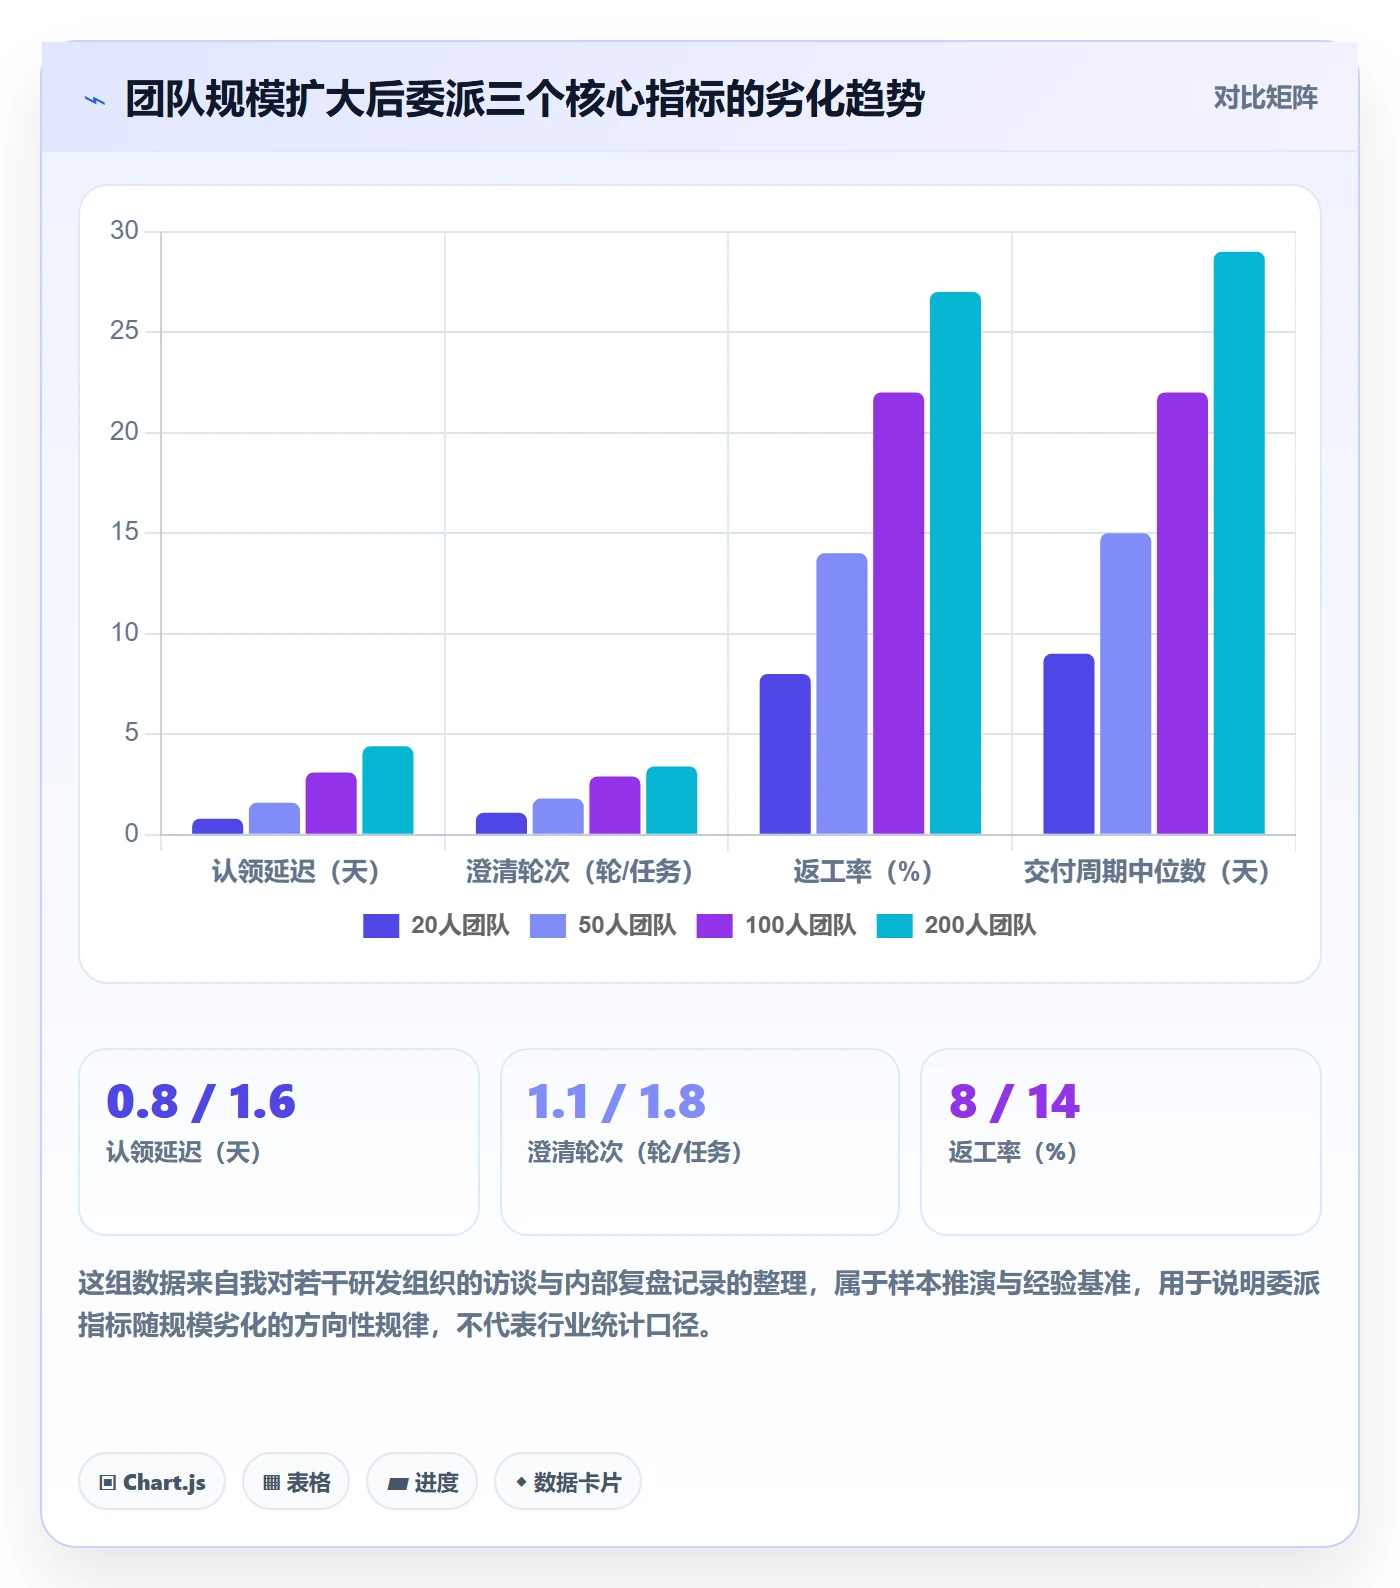1400x1588 pixels.
Task: Click the y-axis value 15
Action: click(124, 532)
